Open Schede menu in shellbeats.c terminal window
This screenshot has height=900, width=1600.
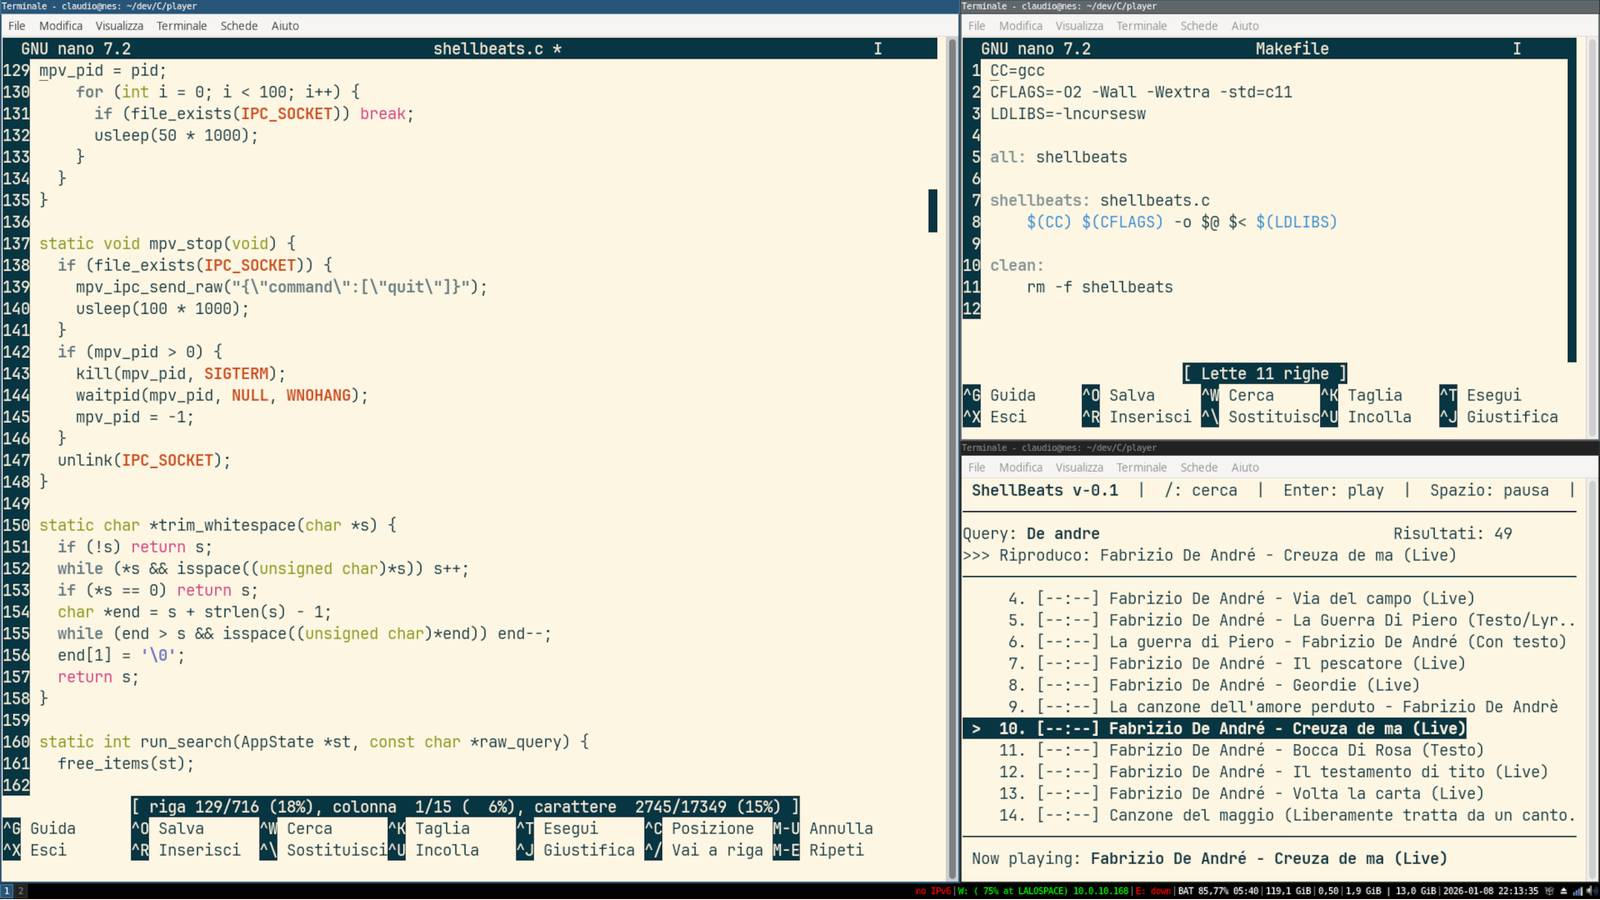pos(239,26)
